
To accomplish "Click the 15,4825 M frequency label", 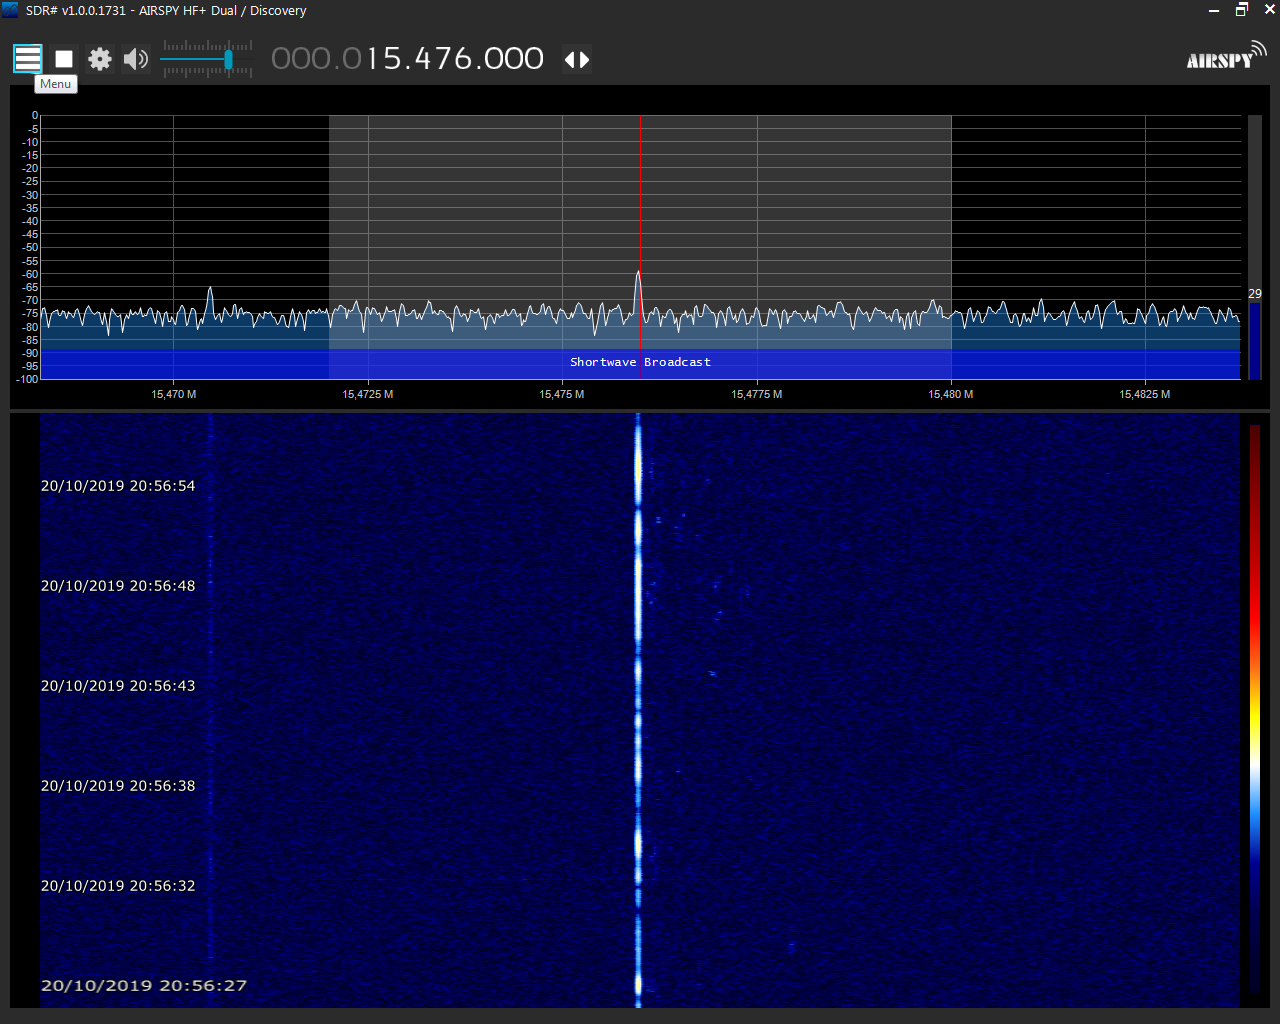I will point(1145,394).
